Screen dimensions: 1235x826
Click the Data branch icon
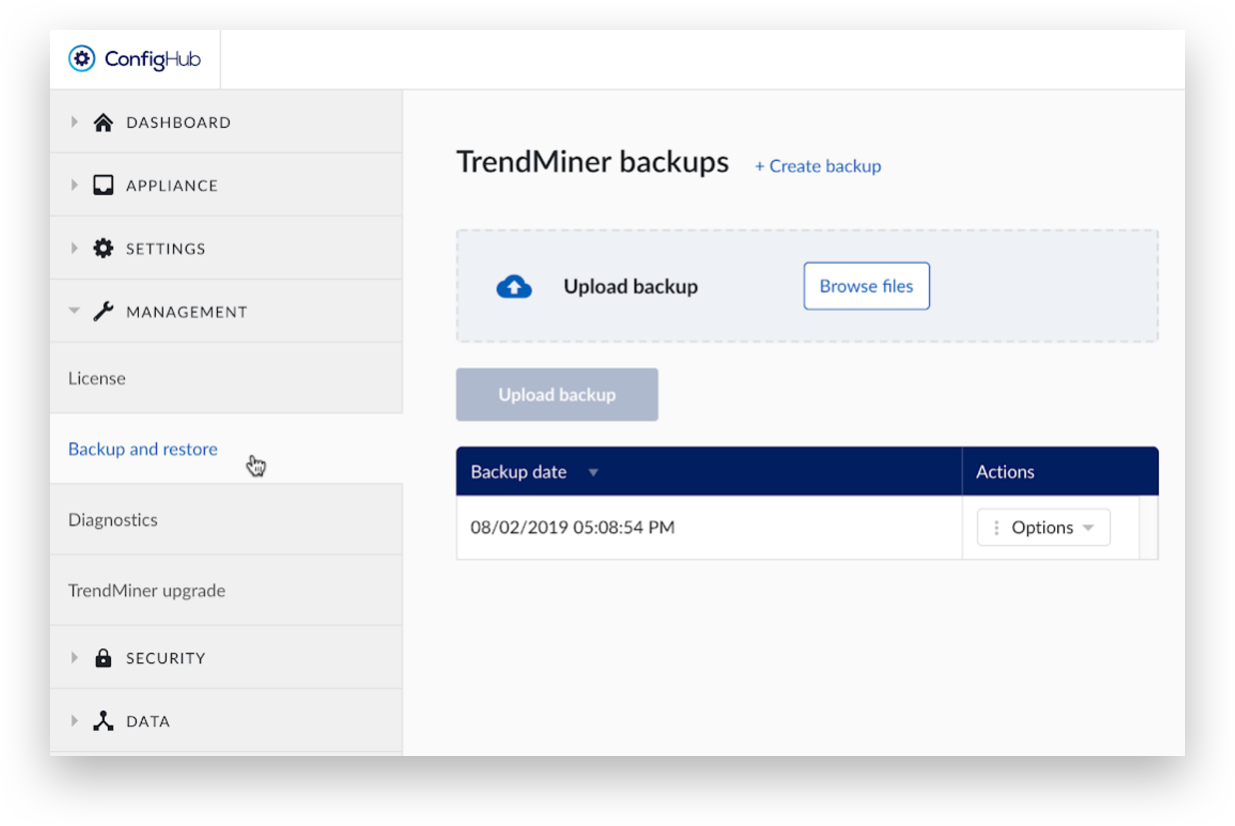point(103,721)
